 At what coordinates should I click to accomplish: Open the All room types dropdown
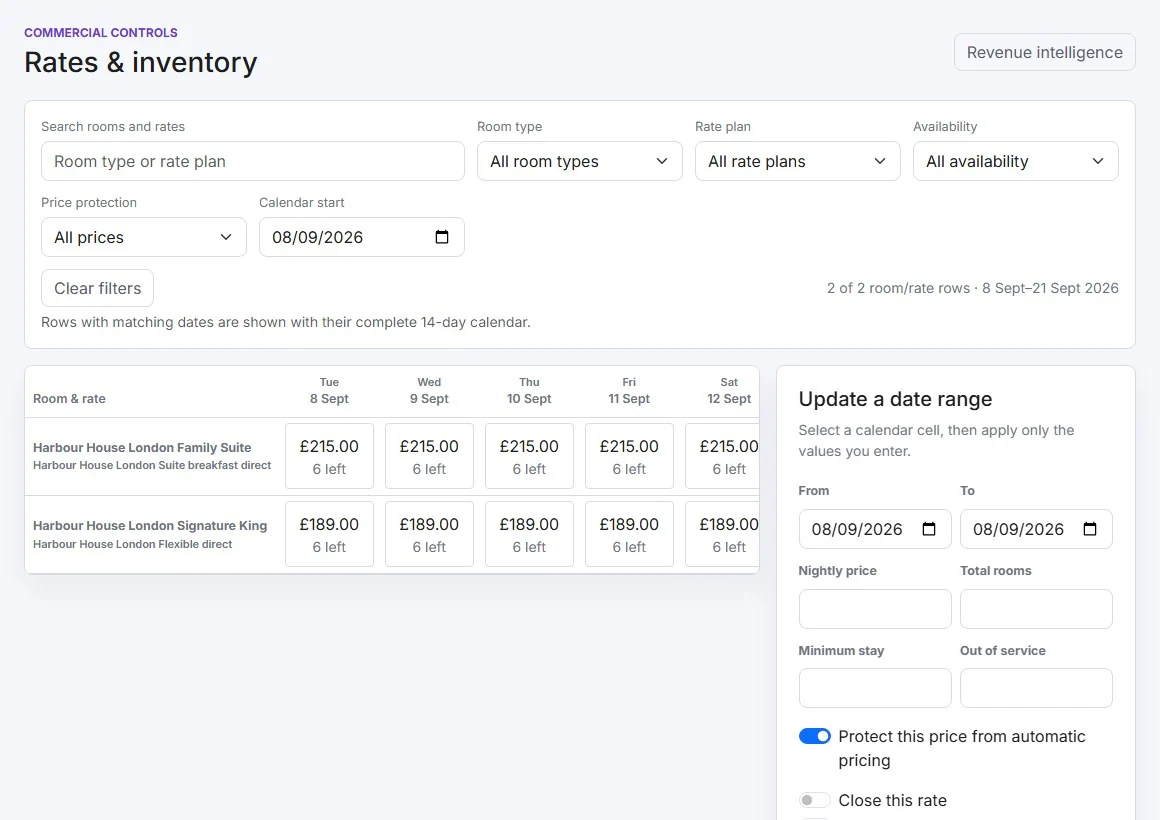point(579,161)
